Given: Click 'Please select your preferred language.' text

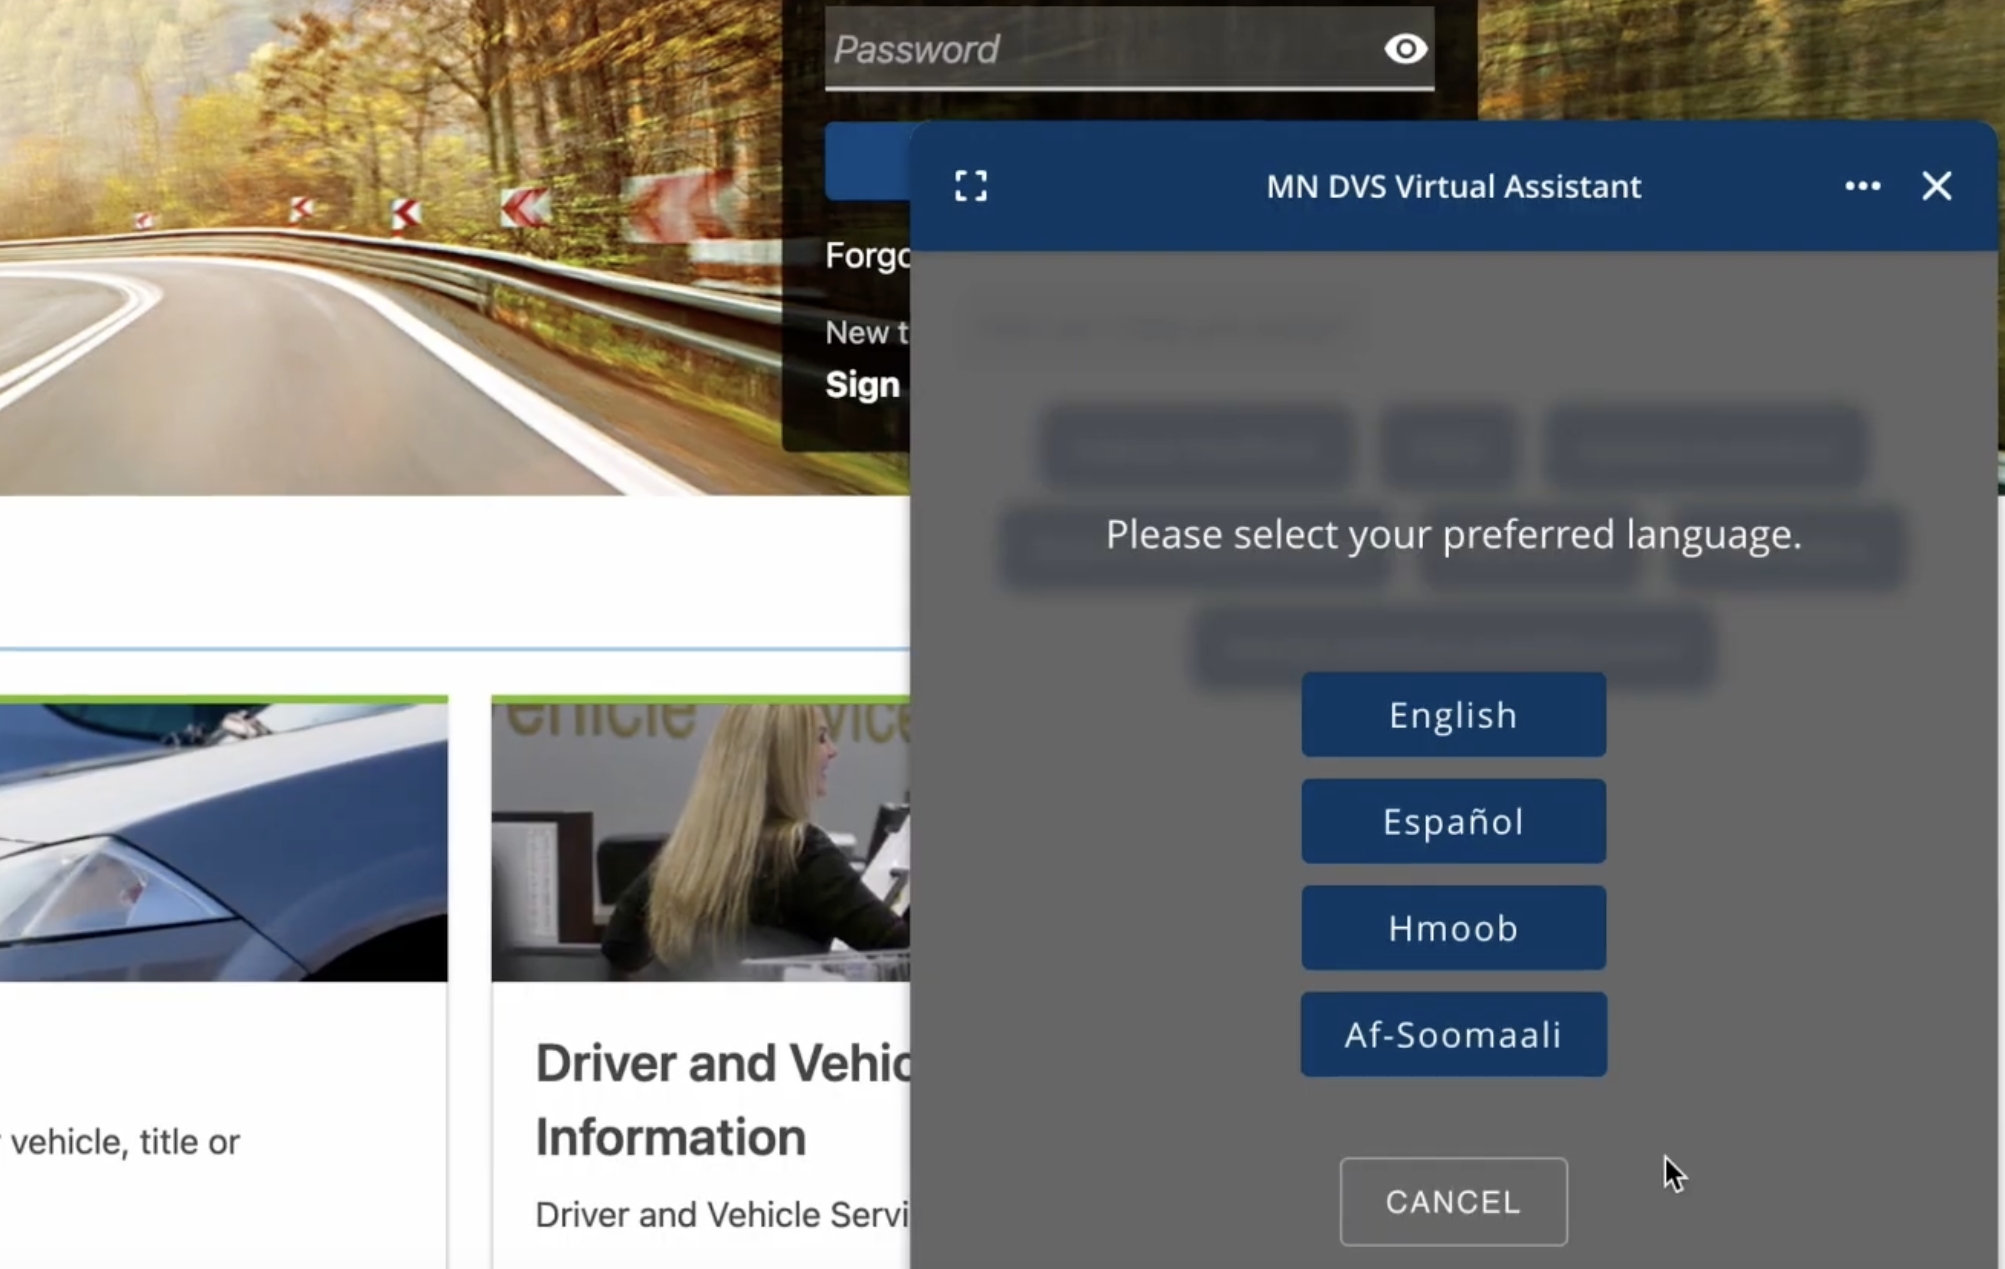Looking at the screenshot, I should 1453,534.
